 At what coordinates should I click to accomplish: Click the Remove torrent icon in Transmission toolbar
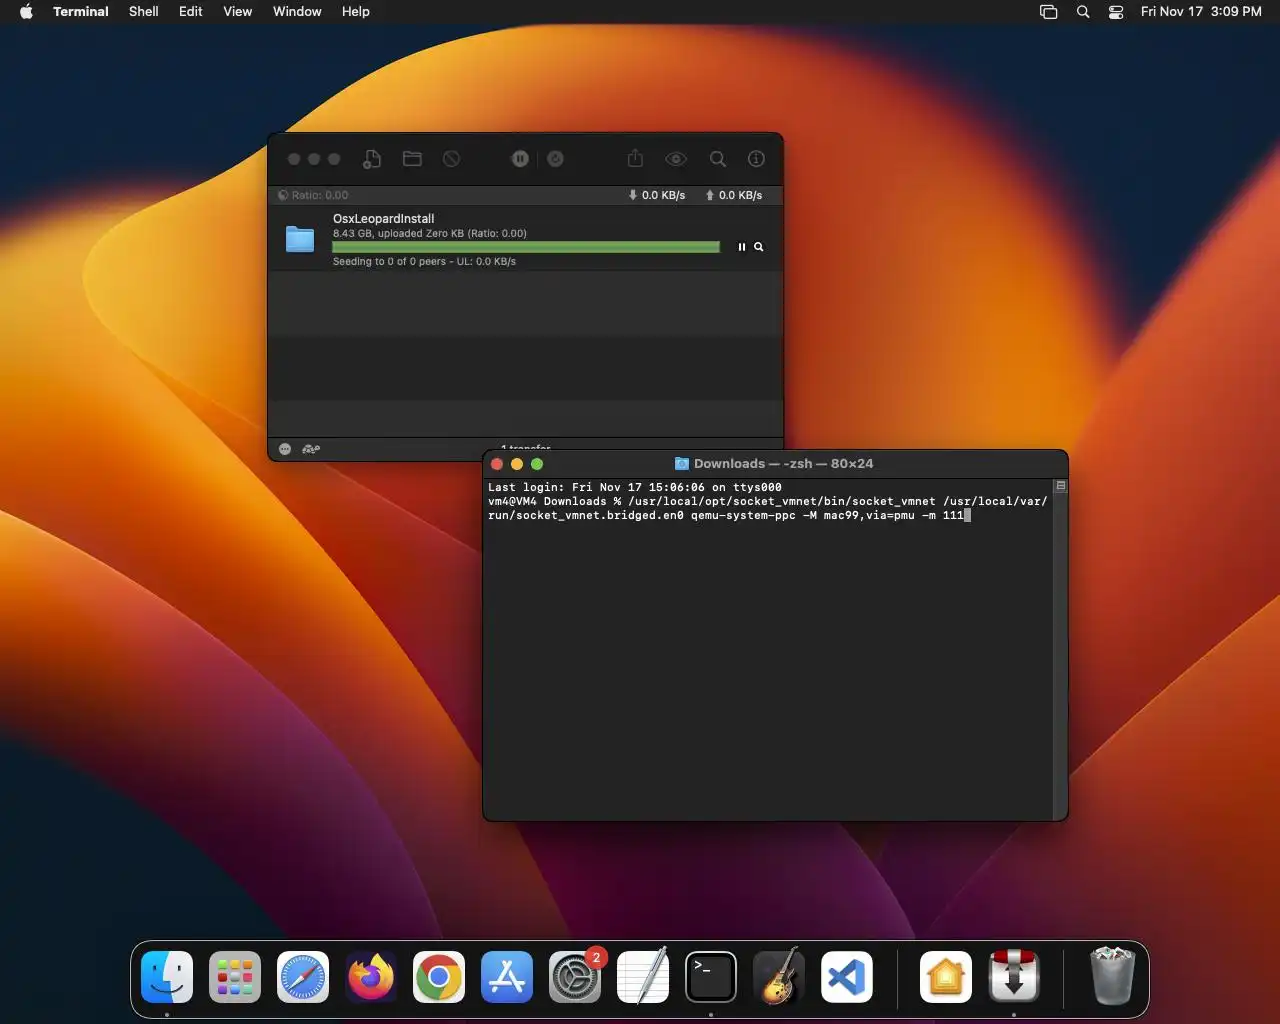pyautogui.click(x=452, y=159)
